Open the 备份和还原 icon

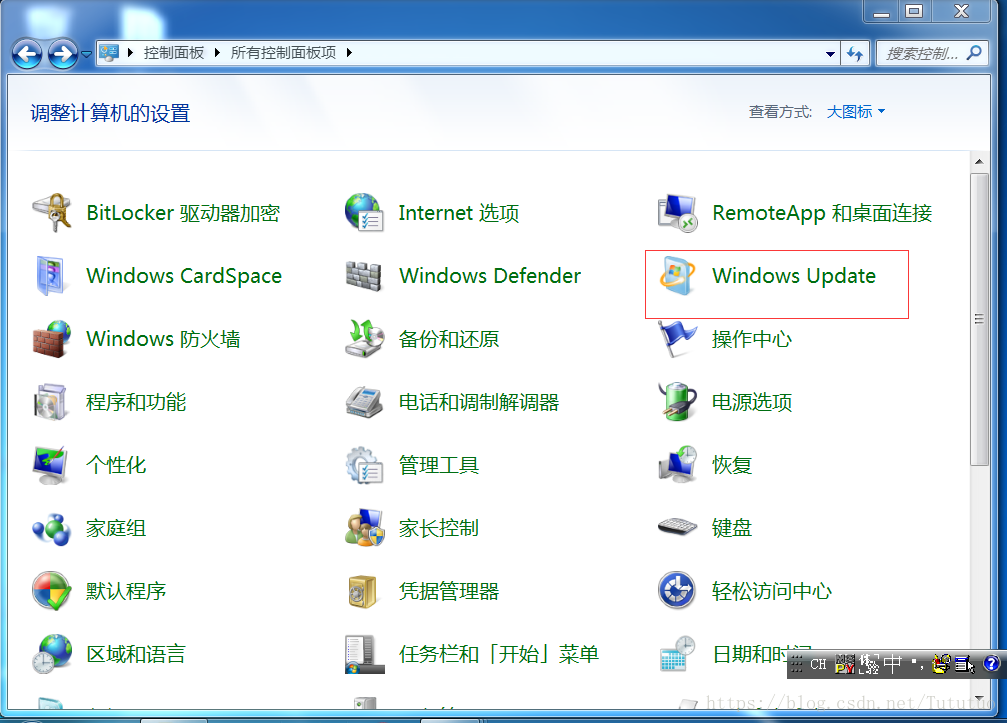tap(364, 338)
